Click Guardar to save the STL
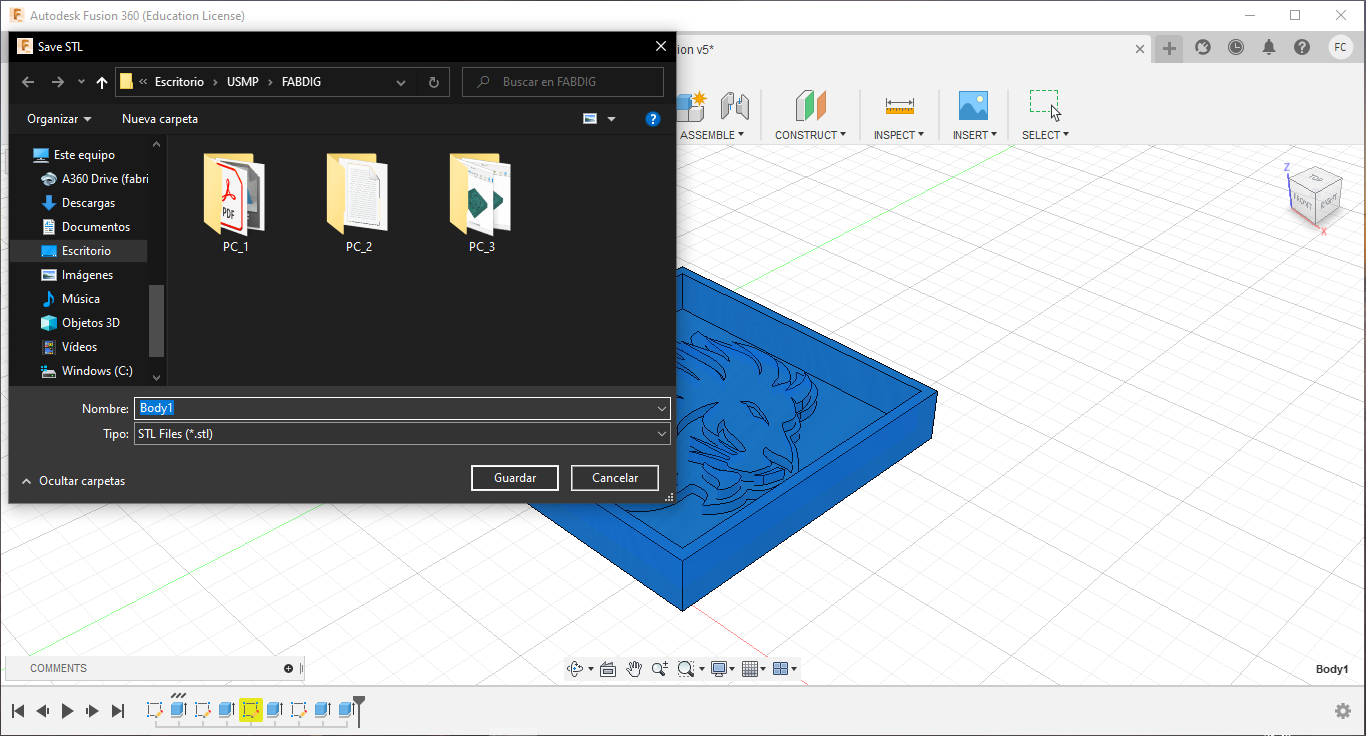This screenshot has width=1366, height=736. tap(515, 478)
